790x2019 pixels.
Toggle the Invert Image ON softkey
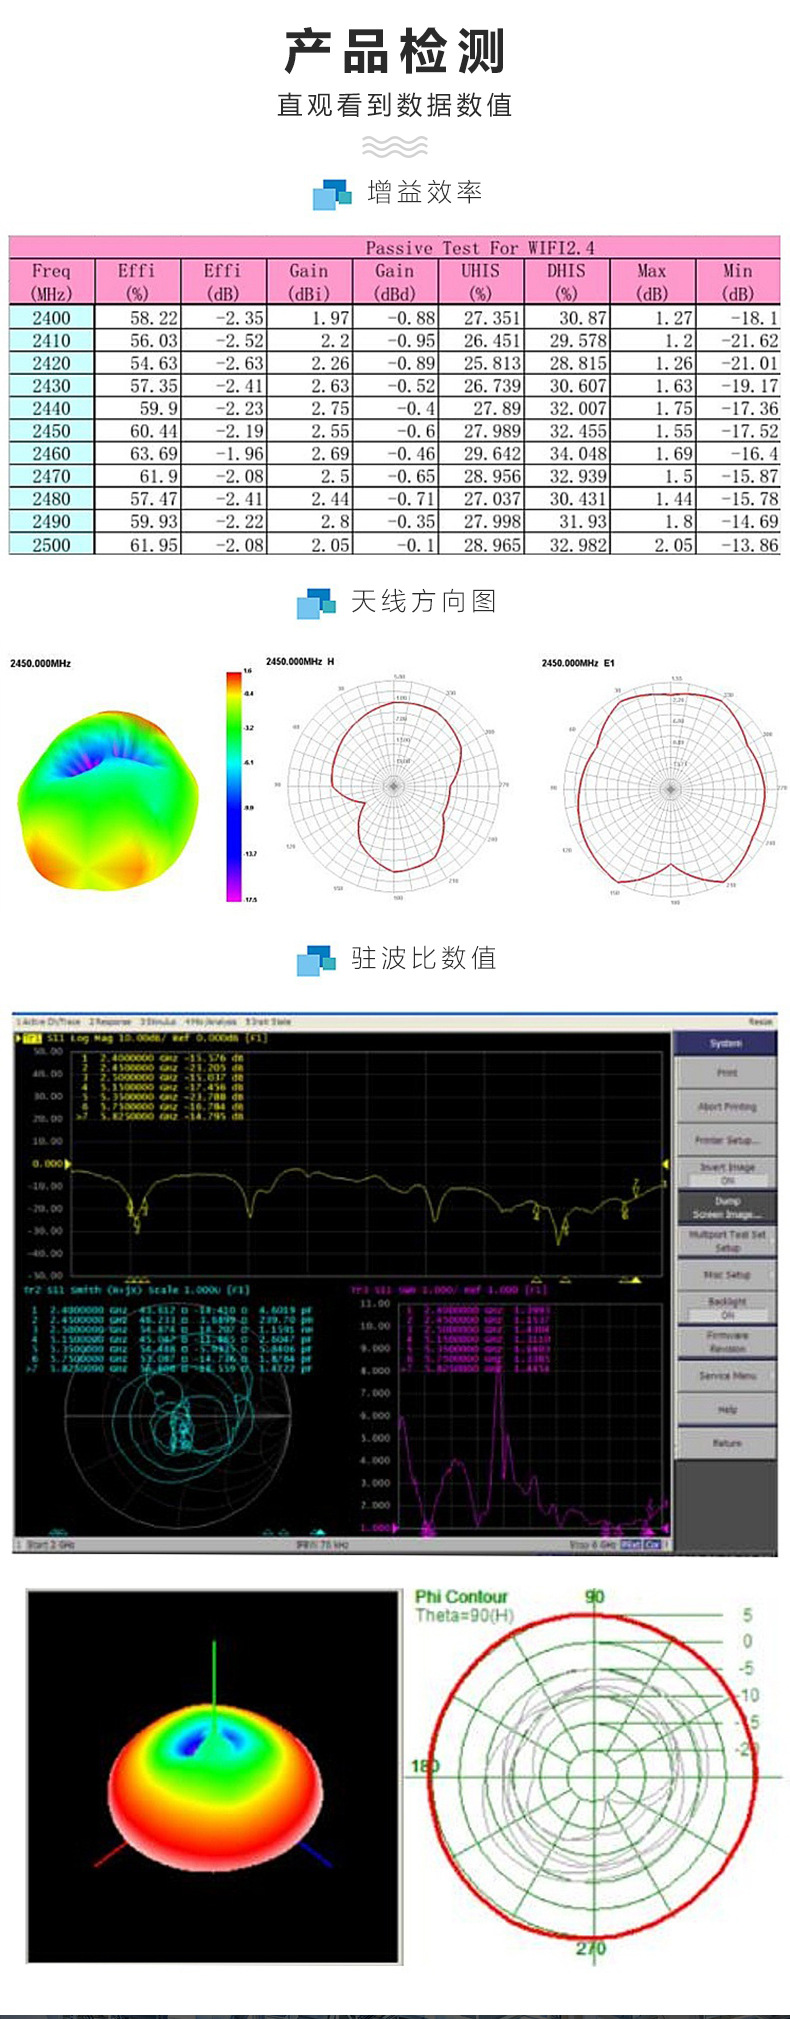727,1173
